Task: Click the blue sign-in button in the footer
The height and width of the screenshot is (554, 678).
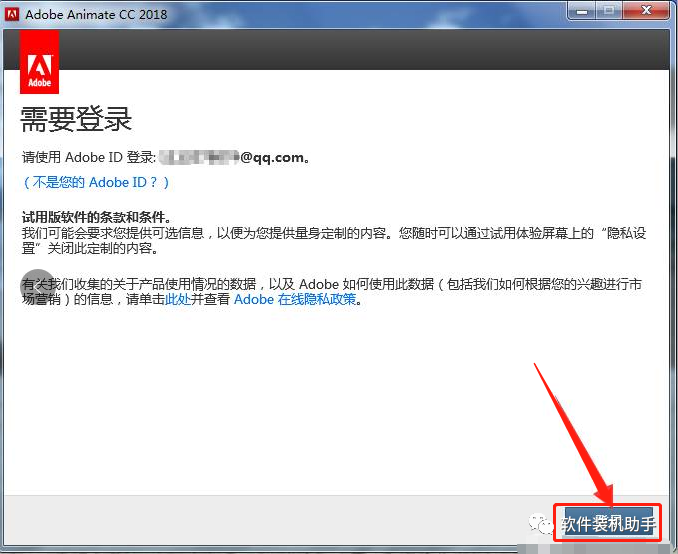Action: 608,522
